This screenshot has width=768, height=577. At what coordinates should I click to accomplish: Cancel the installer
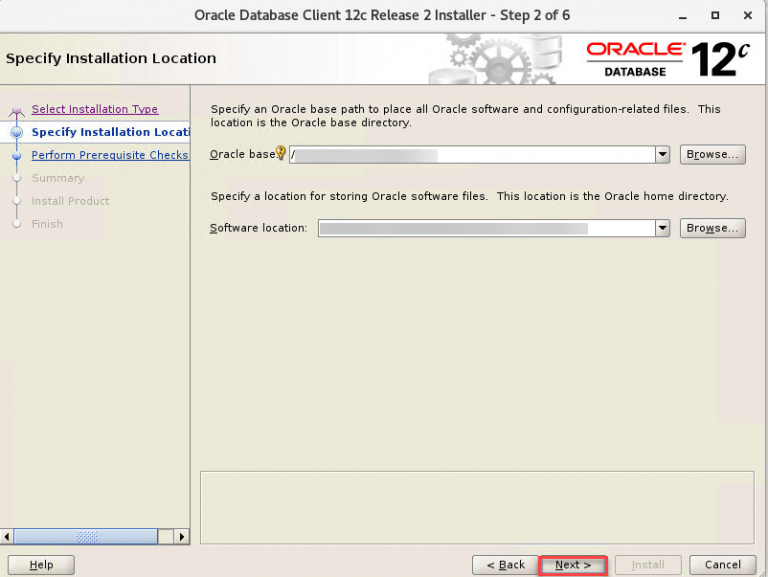point(722,565)
